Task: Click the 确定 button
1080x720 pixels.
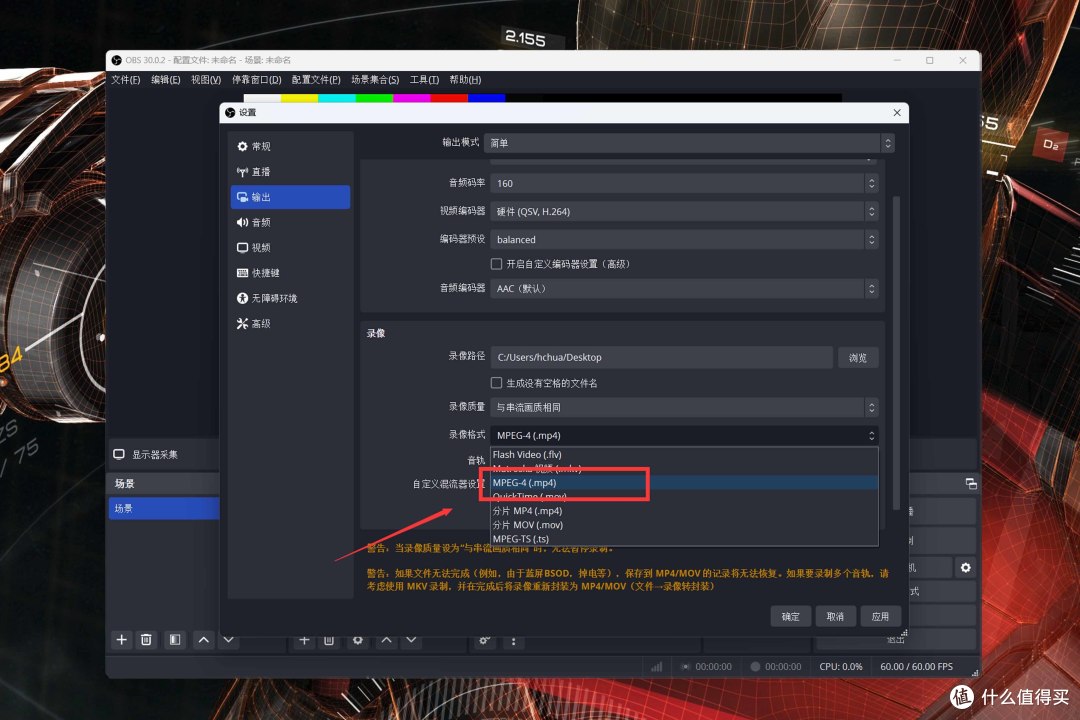Action: click(791, 617)
